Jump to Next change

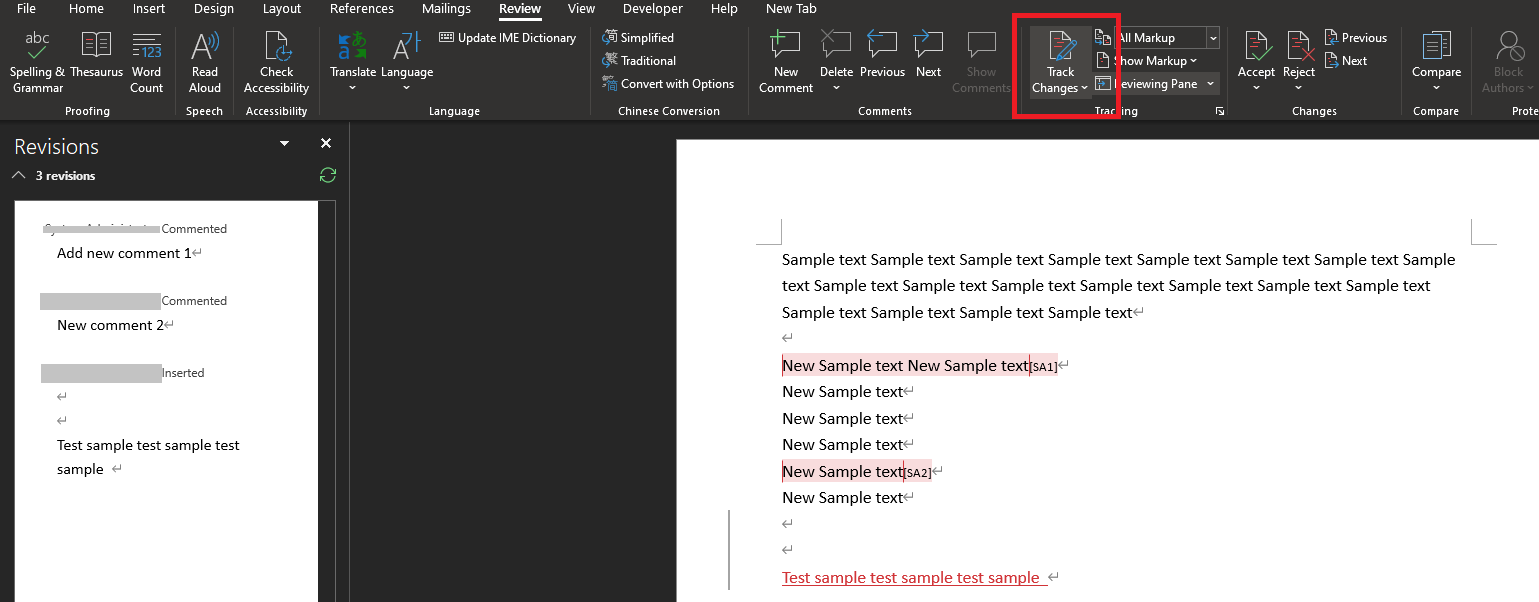click(1346, 61)
